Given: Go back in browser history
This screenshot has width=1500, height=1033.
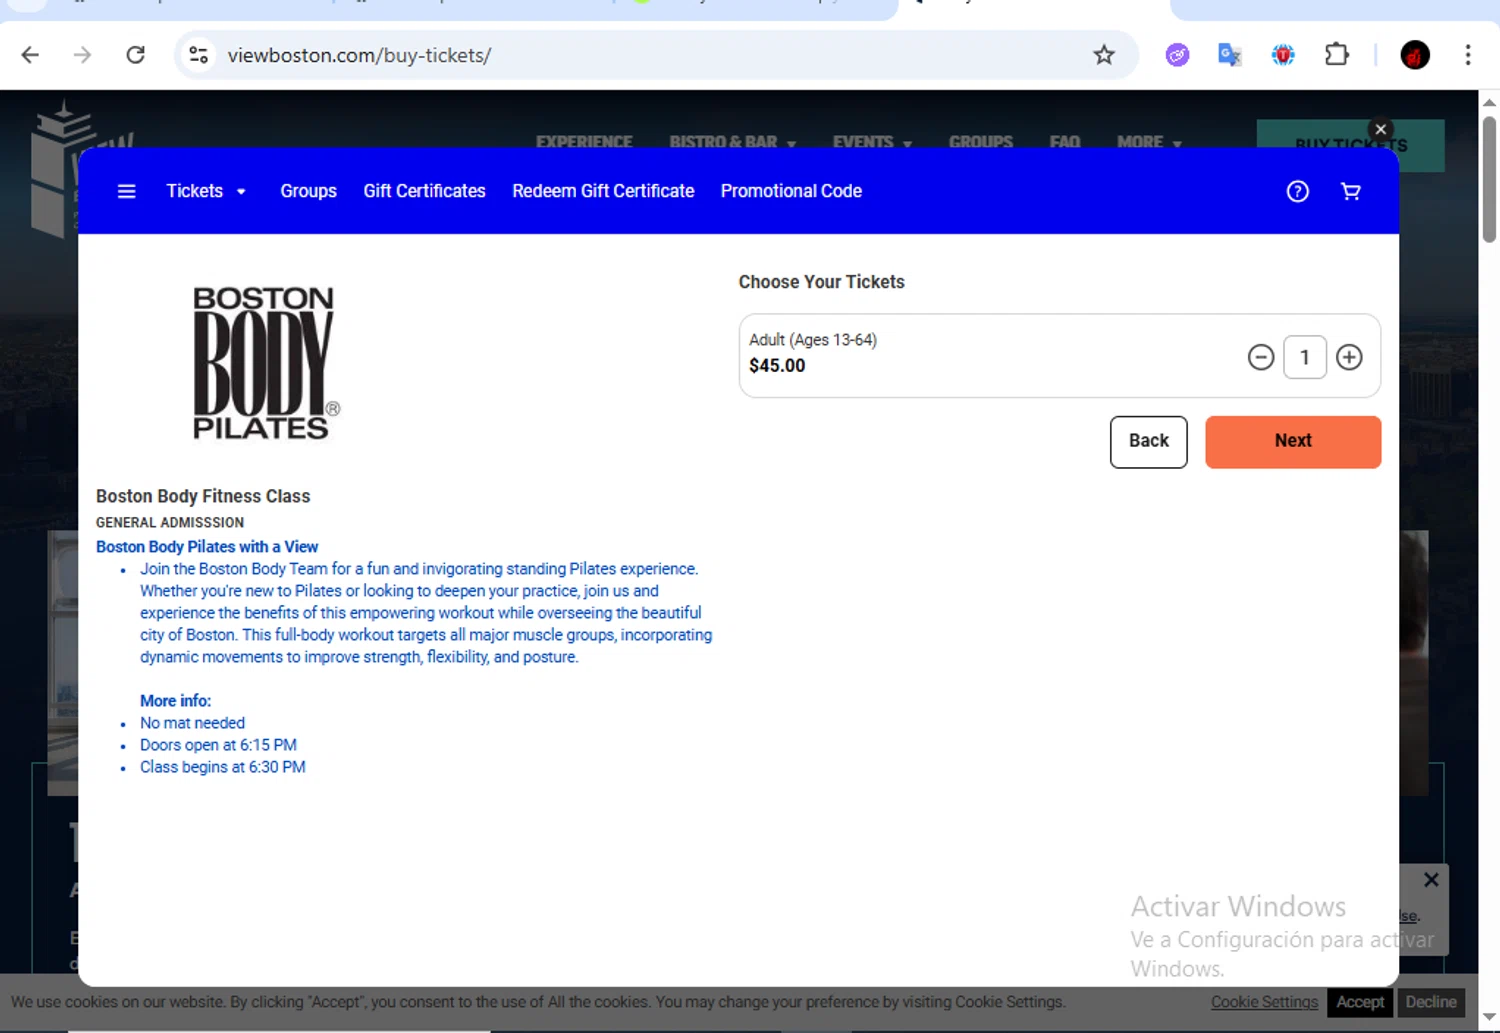Looking at the screenshot, I should 30,55.
